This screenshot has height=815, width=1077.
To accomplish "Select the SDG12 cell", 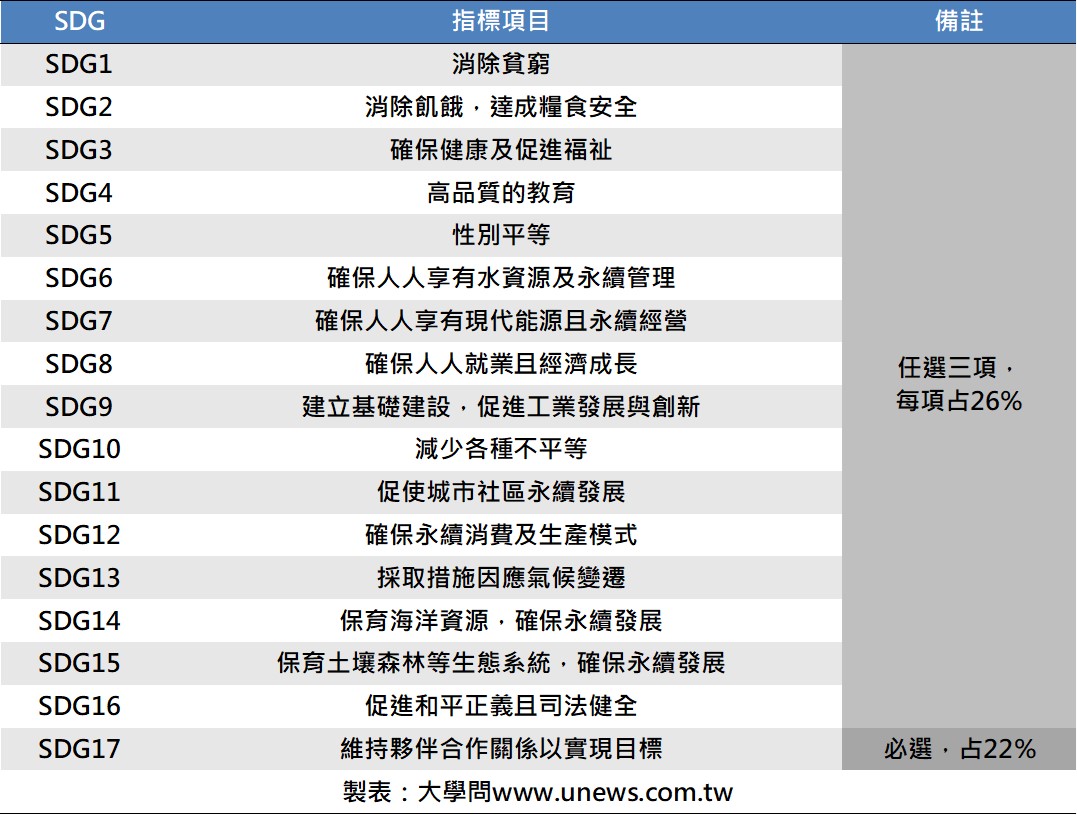I will coord(79,535).
